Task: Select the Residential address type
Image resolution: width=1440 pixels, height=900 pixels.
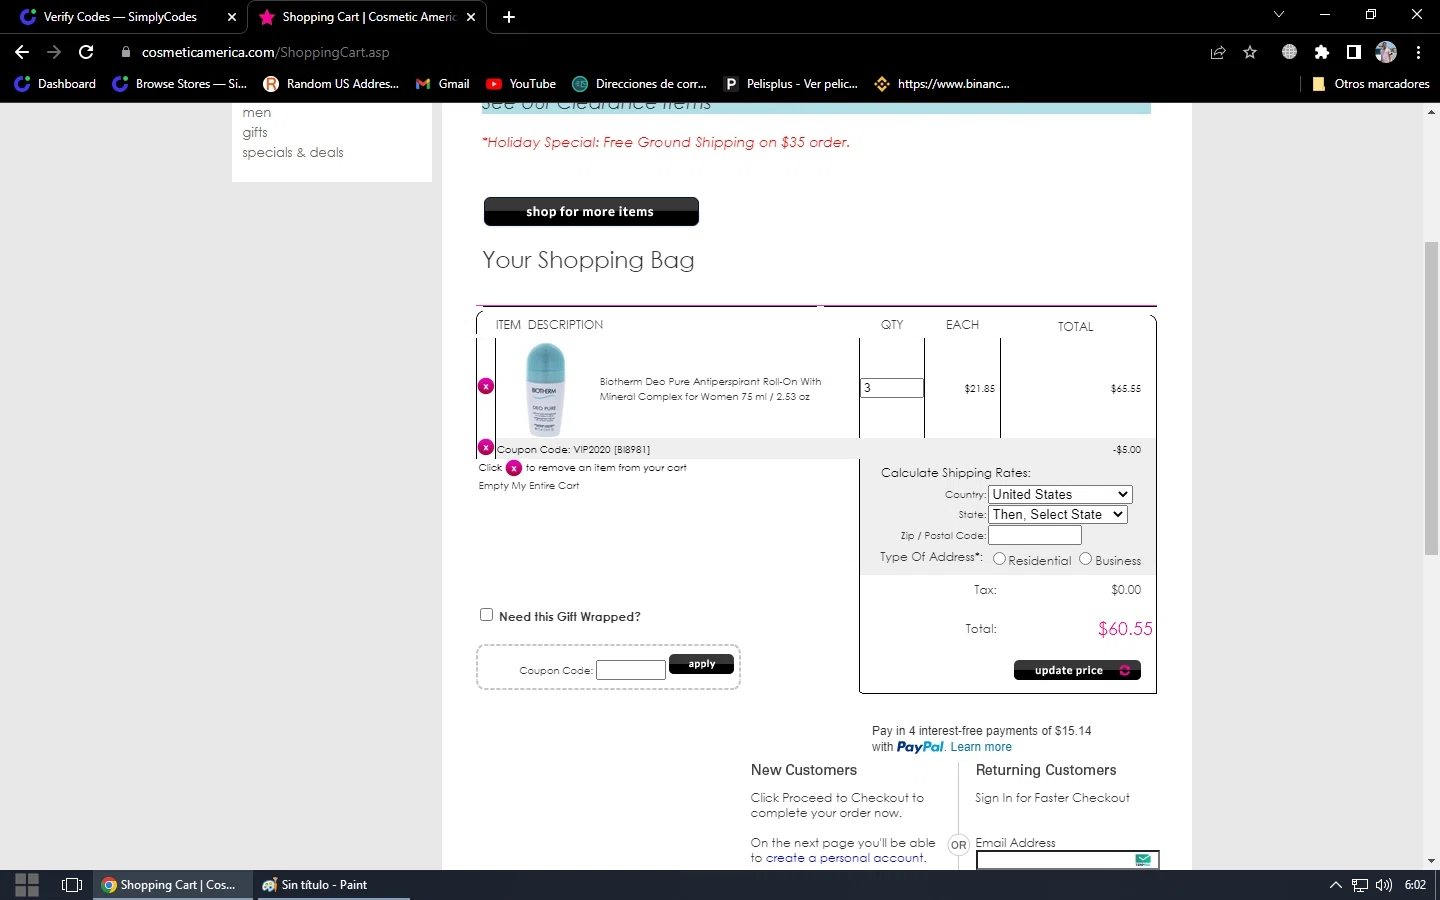Action: click(x=999, y=559)
